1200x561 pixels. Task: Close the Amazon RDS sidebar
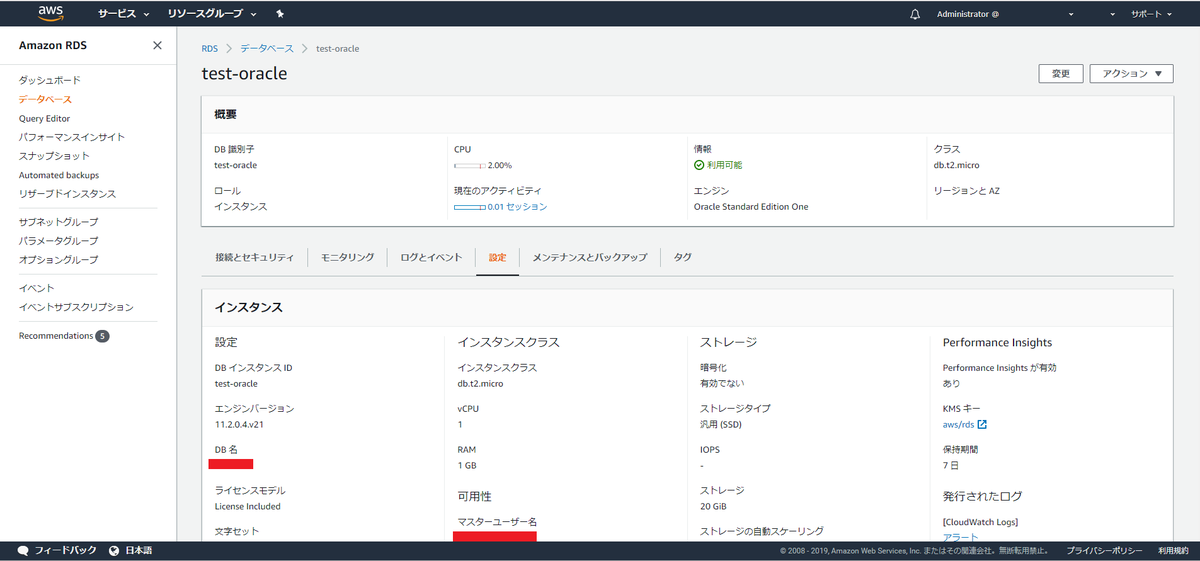click(x=157, y=45)
